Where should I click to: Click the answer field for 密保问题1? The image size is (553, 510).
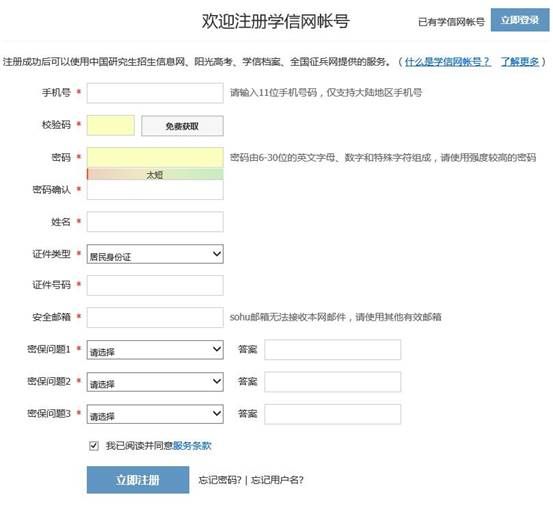(333, 350)
